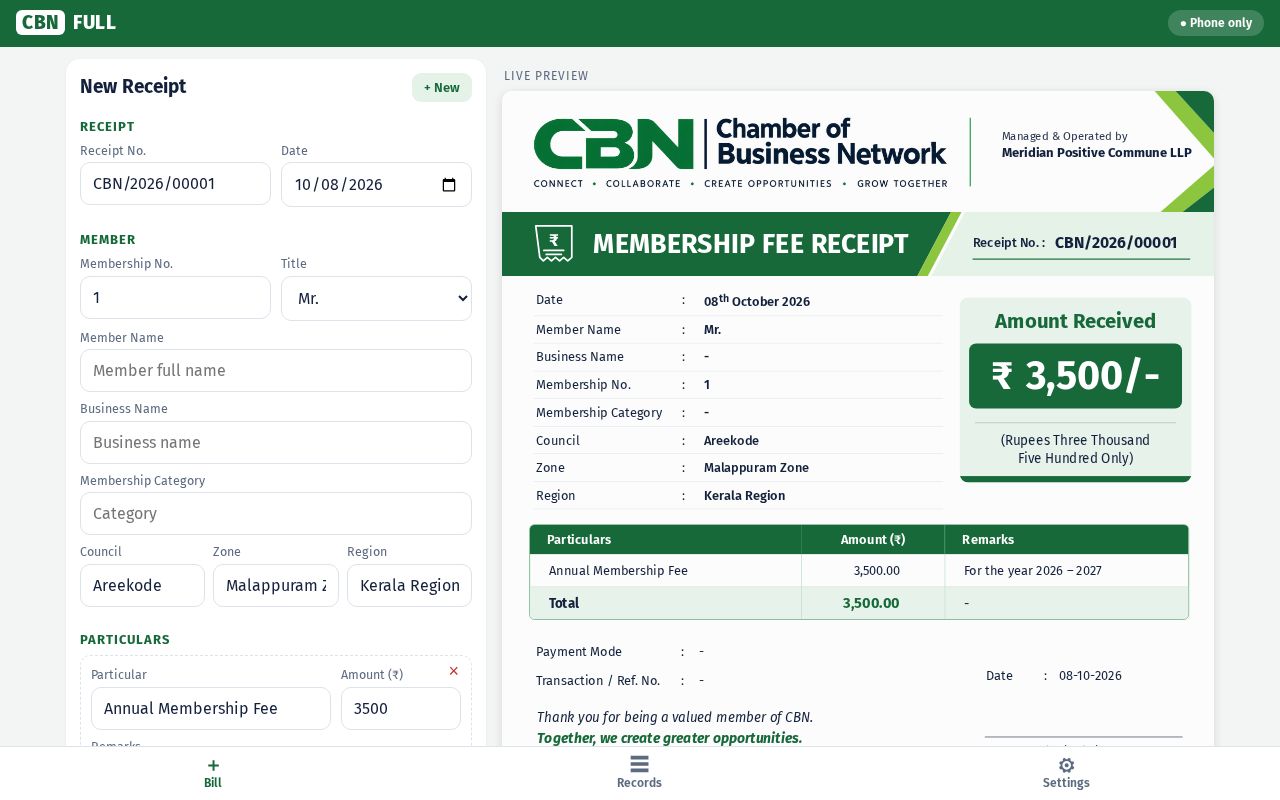Image resolution: width=1280 pixels, height=800 pixels.
Task: Edit the Zone field showing Malappuram
Action: pyautogui.click(x=276, y=585)
